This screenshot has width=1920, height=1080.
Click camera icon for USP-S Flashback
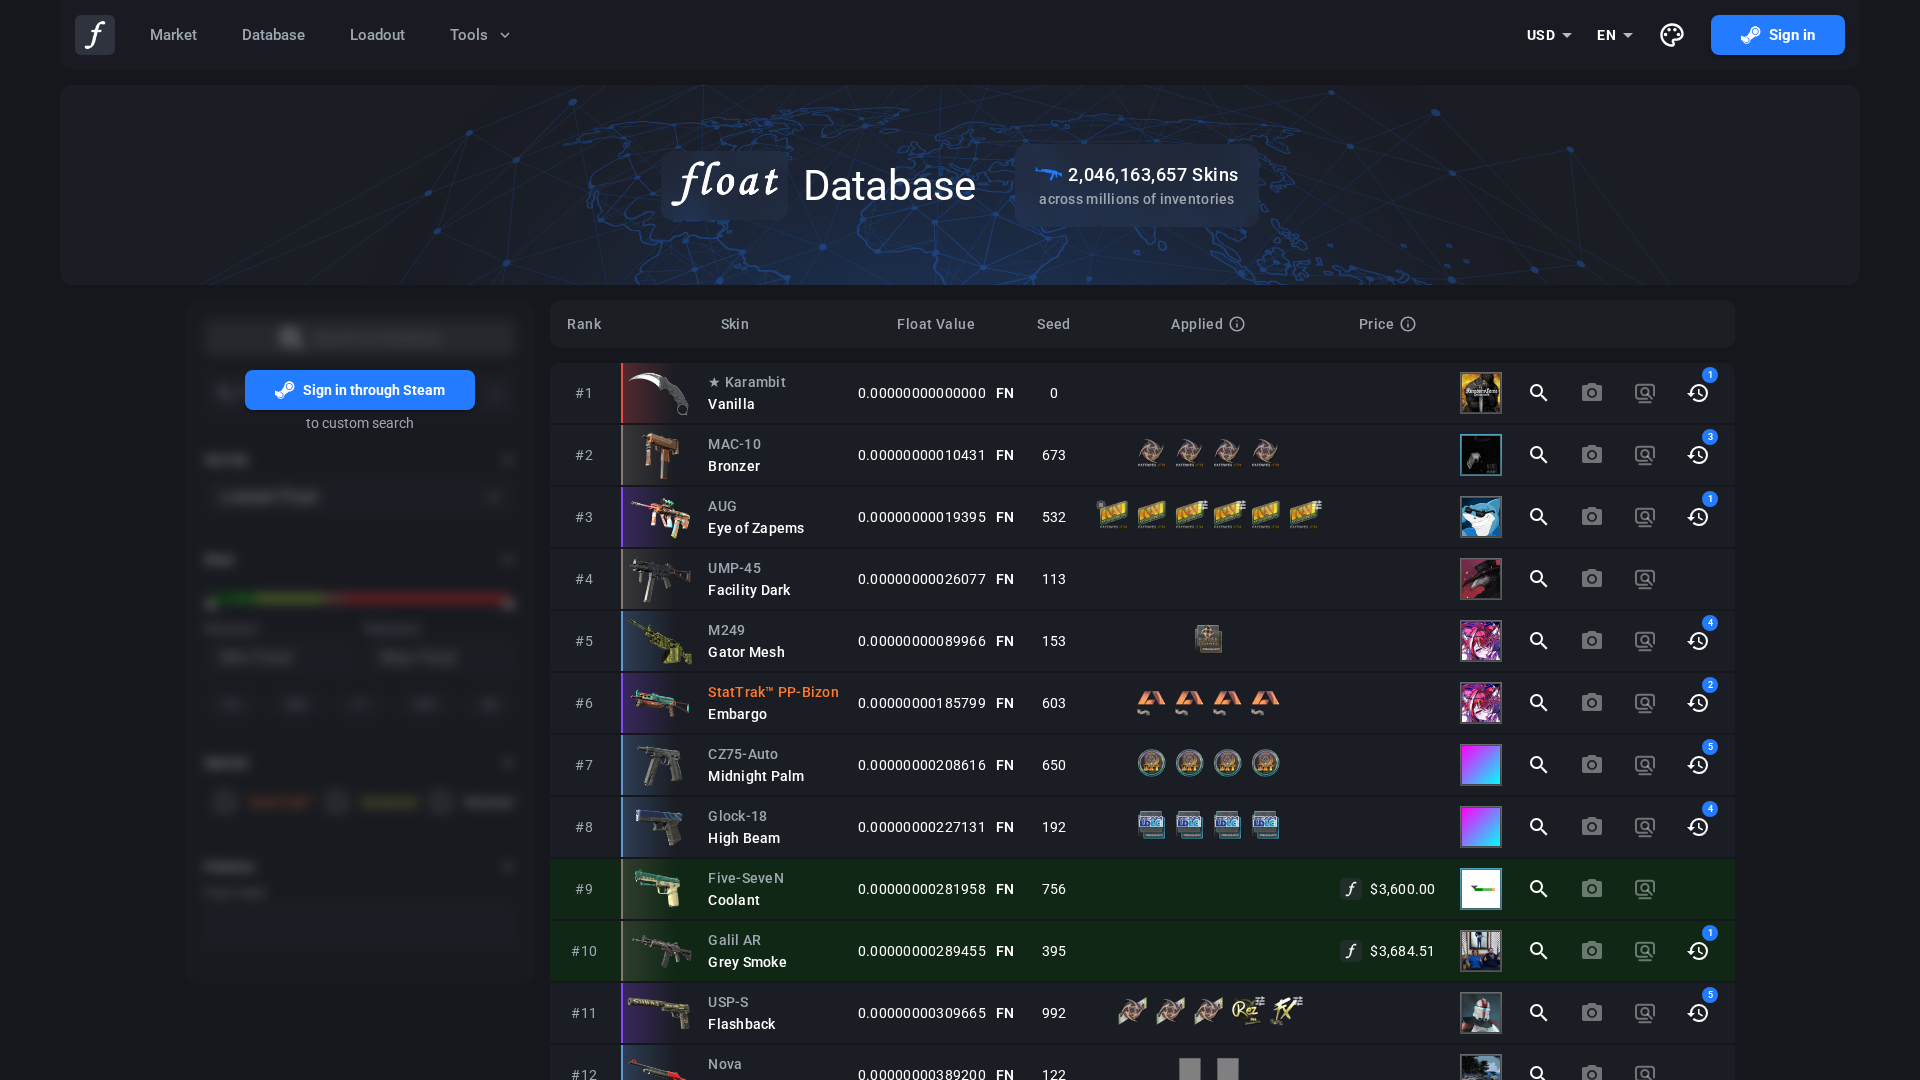(1592, 1013)
